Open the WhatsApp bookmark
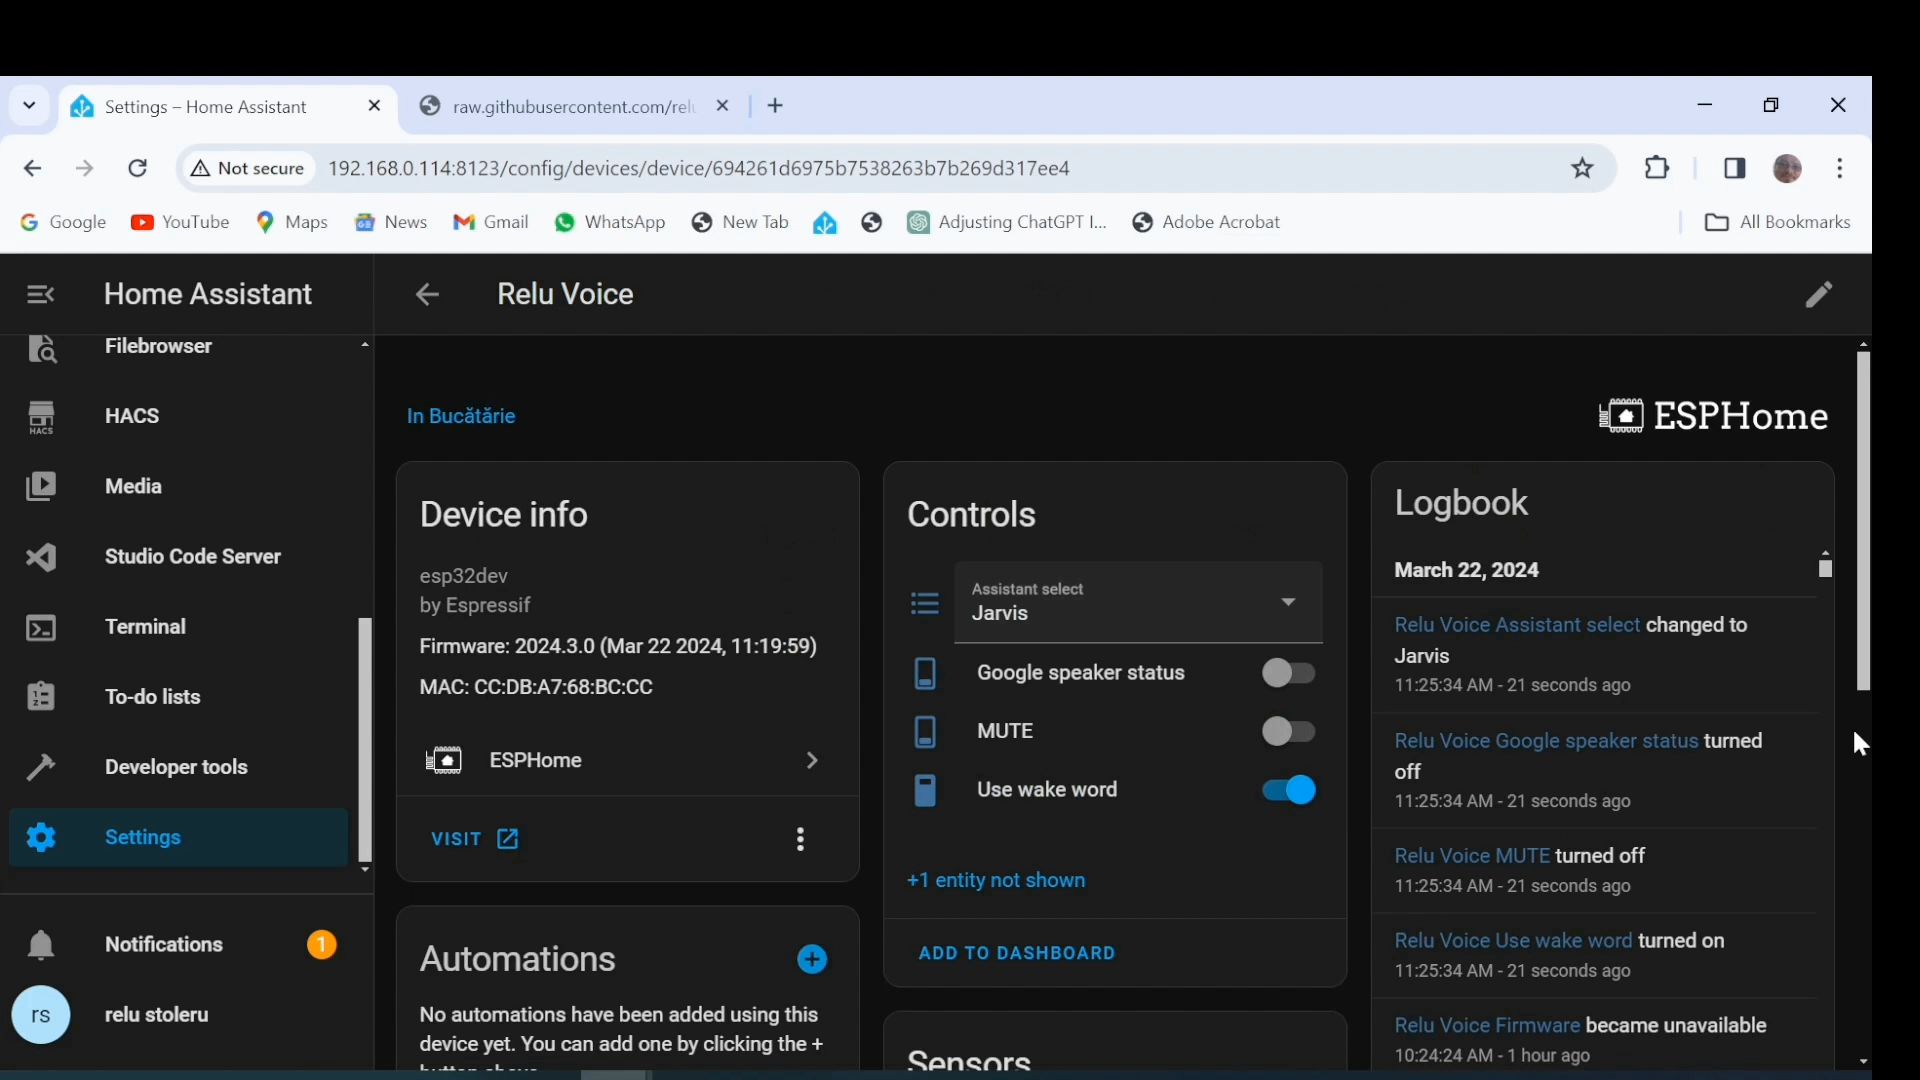Viewport: 1920px width, 1080px height. click(610, 222)
